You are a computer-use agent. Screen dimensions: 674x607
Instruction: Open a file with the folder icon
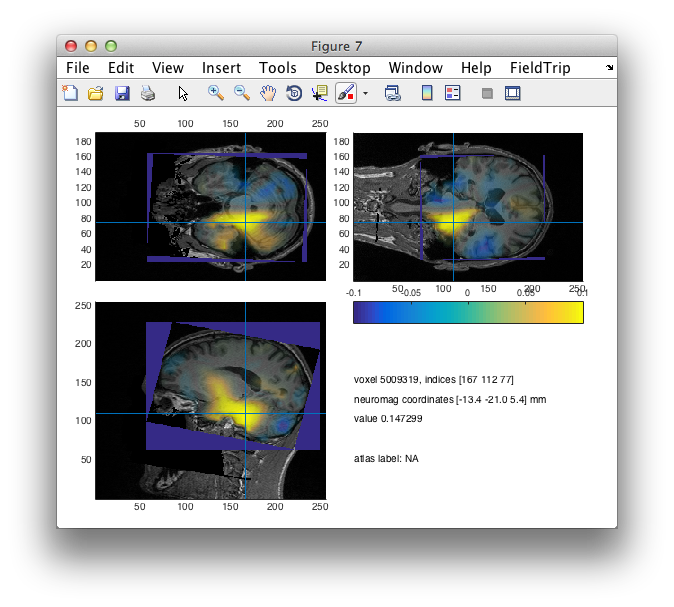point(96,93)
